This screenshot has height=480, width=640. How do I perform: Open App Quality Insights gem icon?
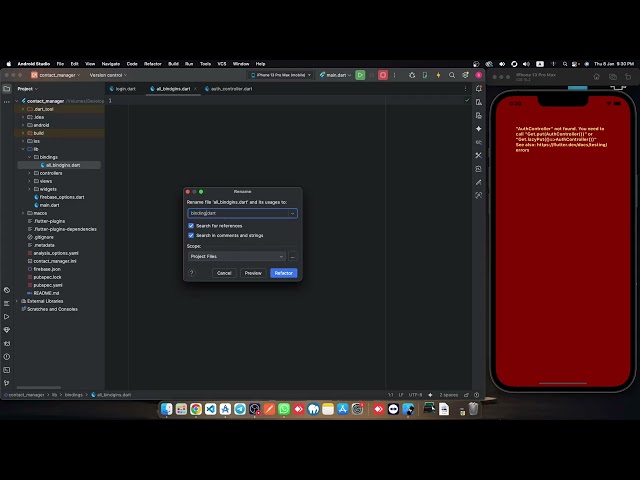(7, 330)
